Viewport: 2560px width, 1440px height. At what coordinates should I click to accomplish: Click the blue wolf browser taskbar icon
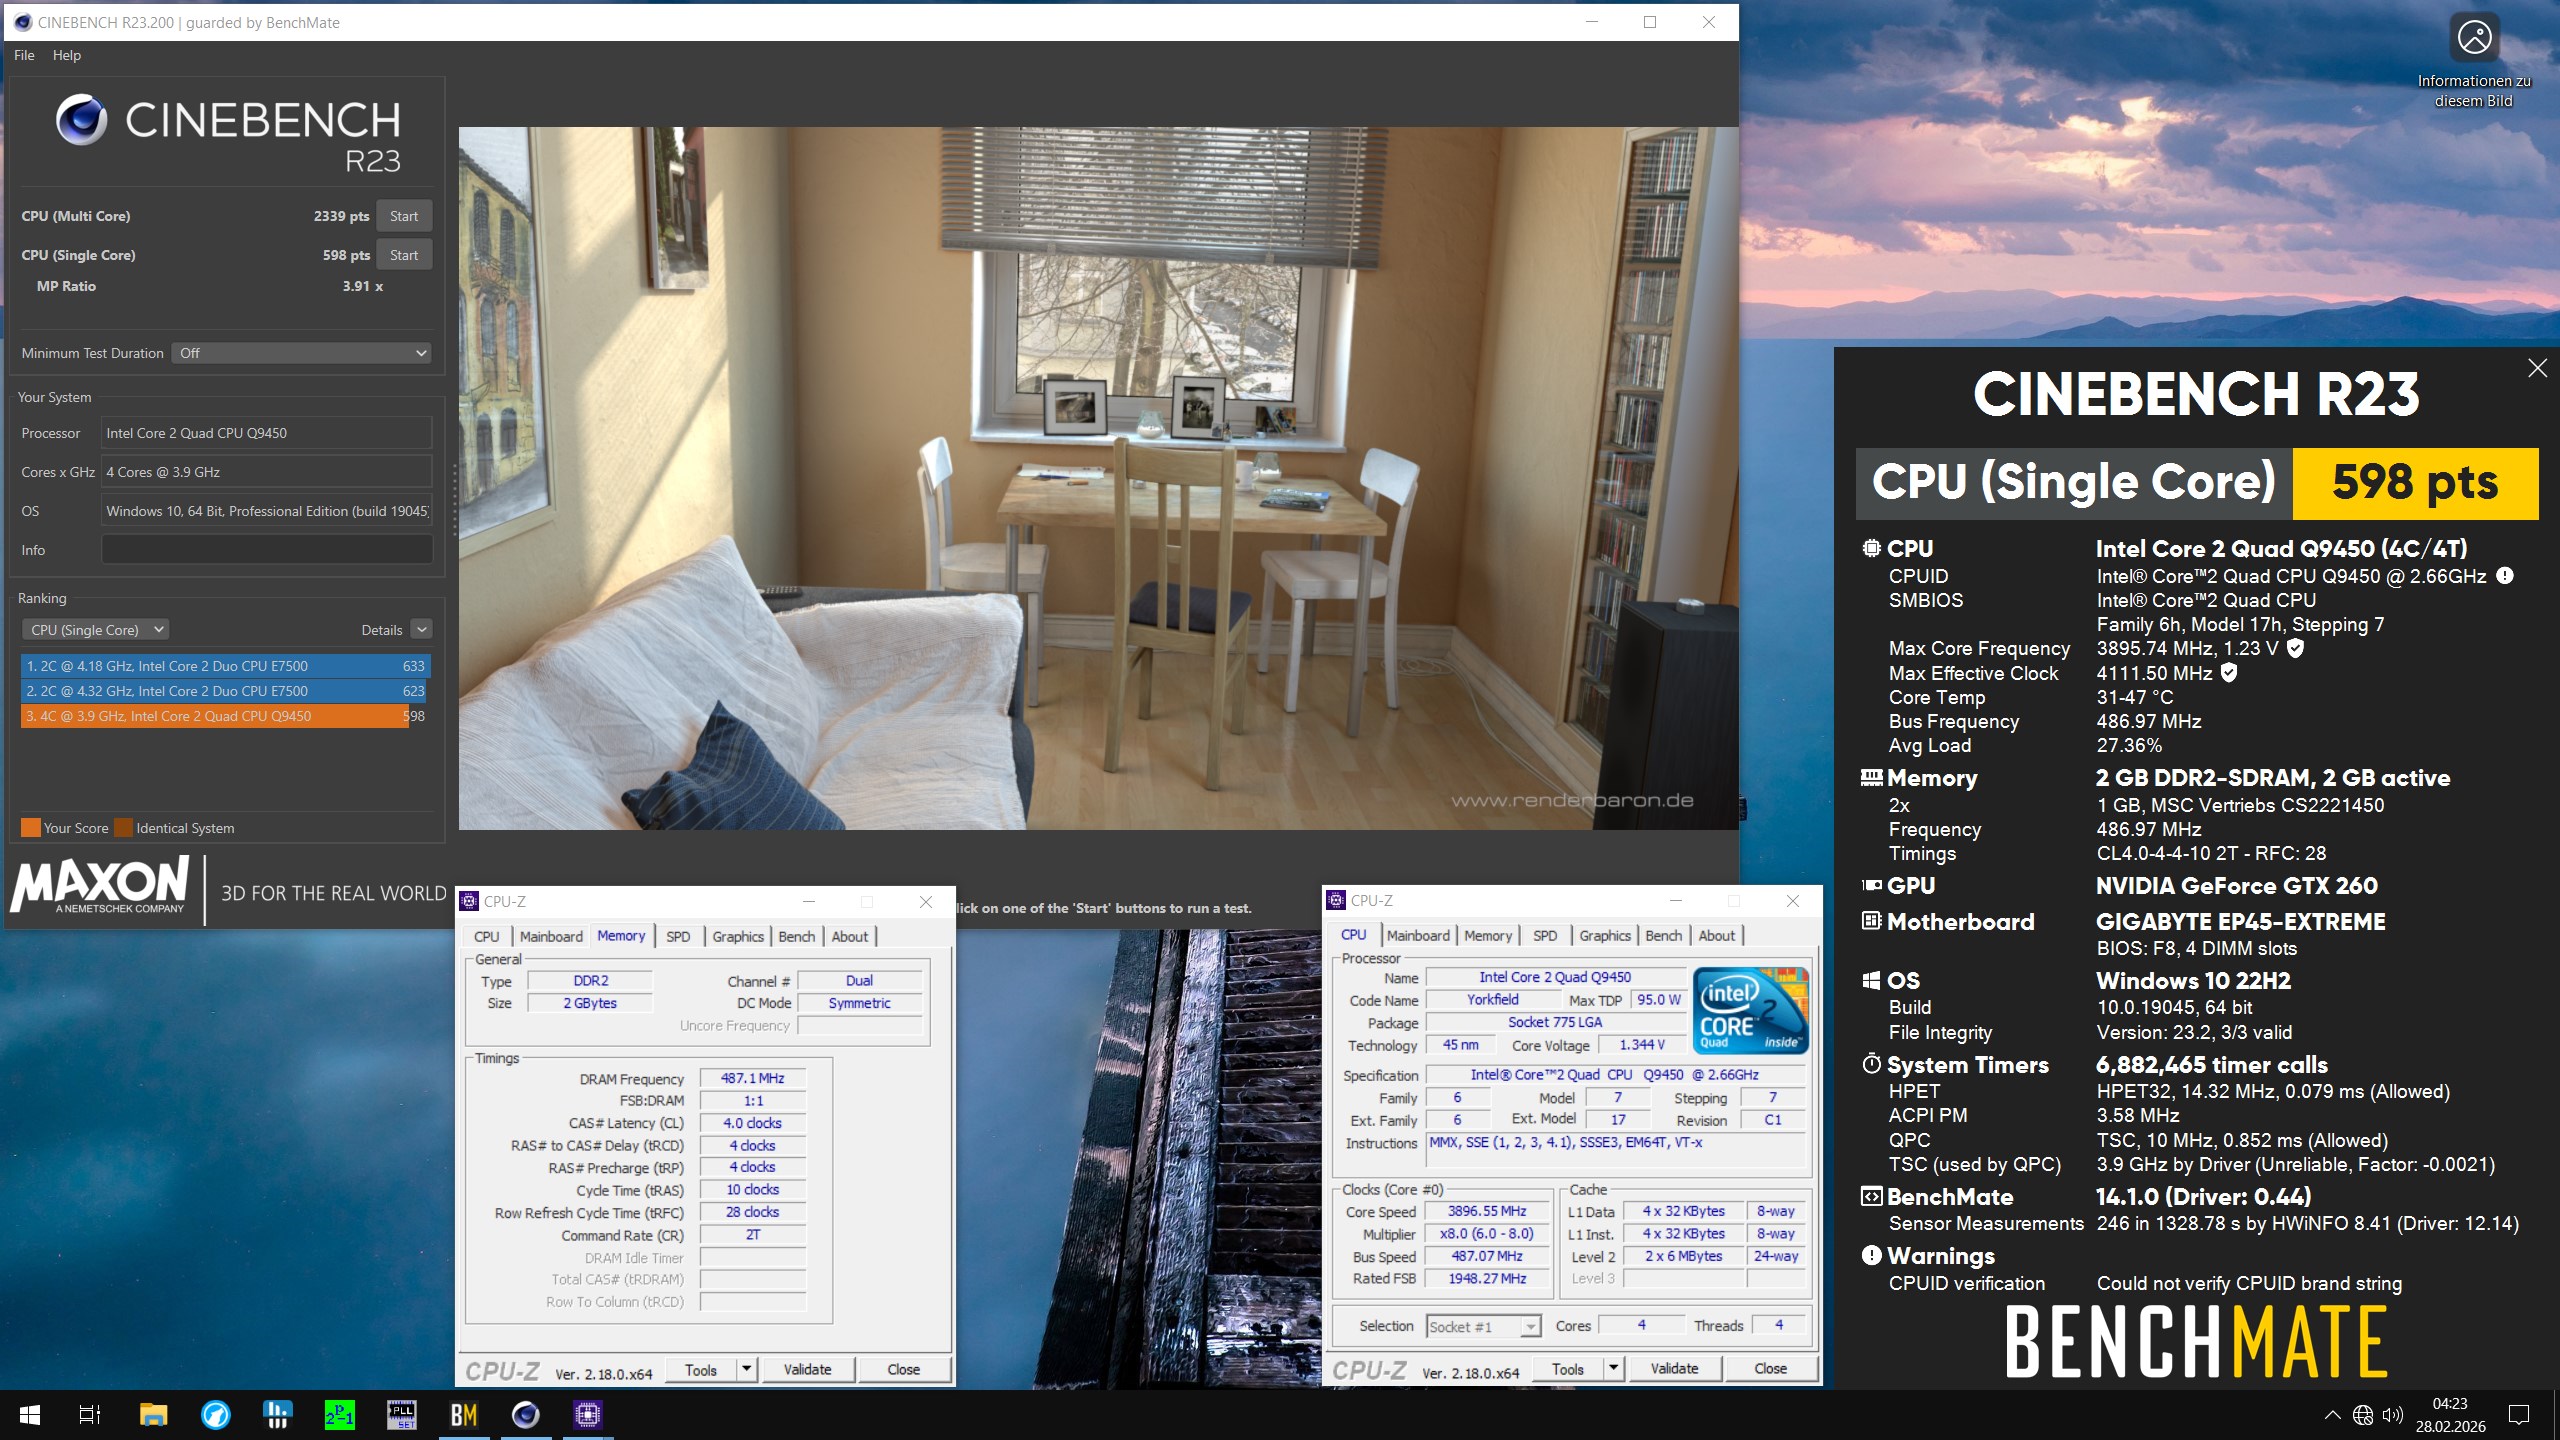tap(215, 1414)
